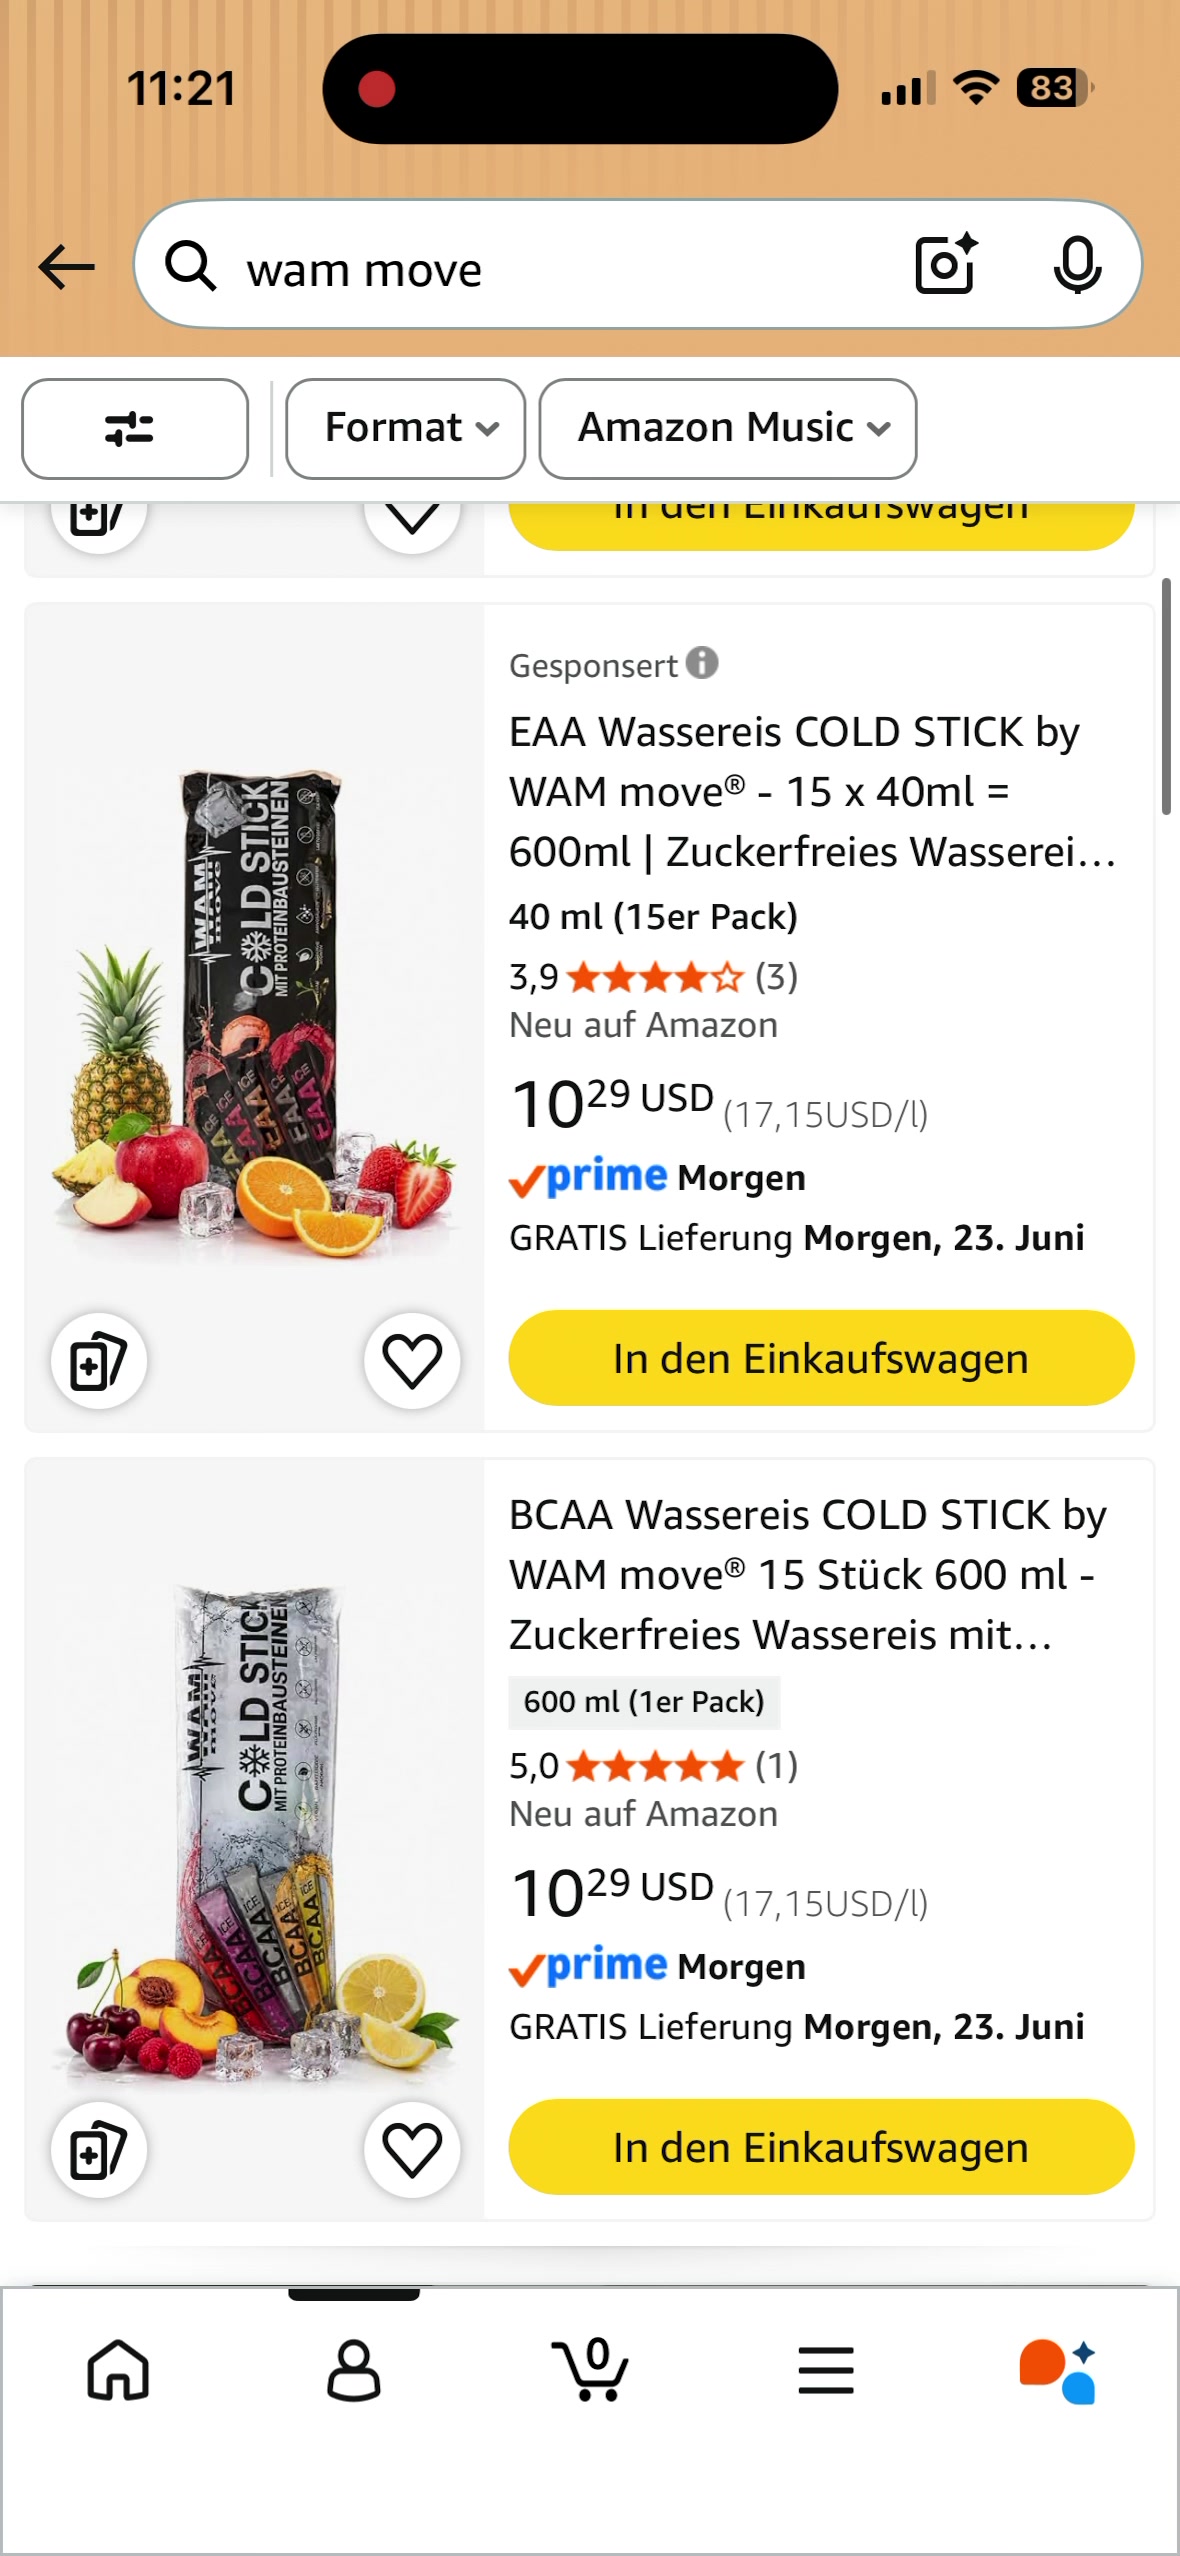Open the account profile tab
This screenshot has width=1180, height=2556.
point(354,2369)
